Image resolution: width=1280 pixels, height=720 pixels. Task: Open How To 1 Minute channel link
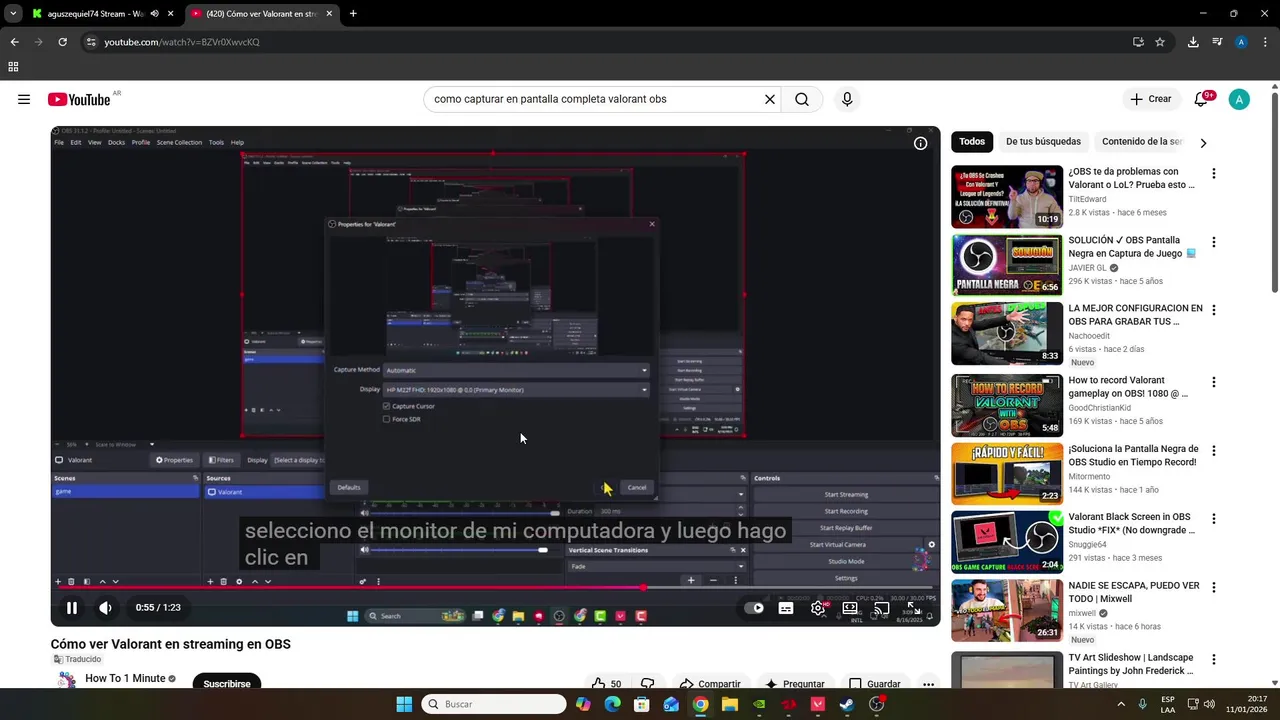tap(125, 678)
